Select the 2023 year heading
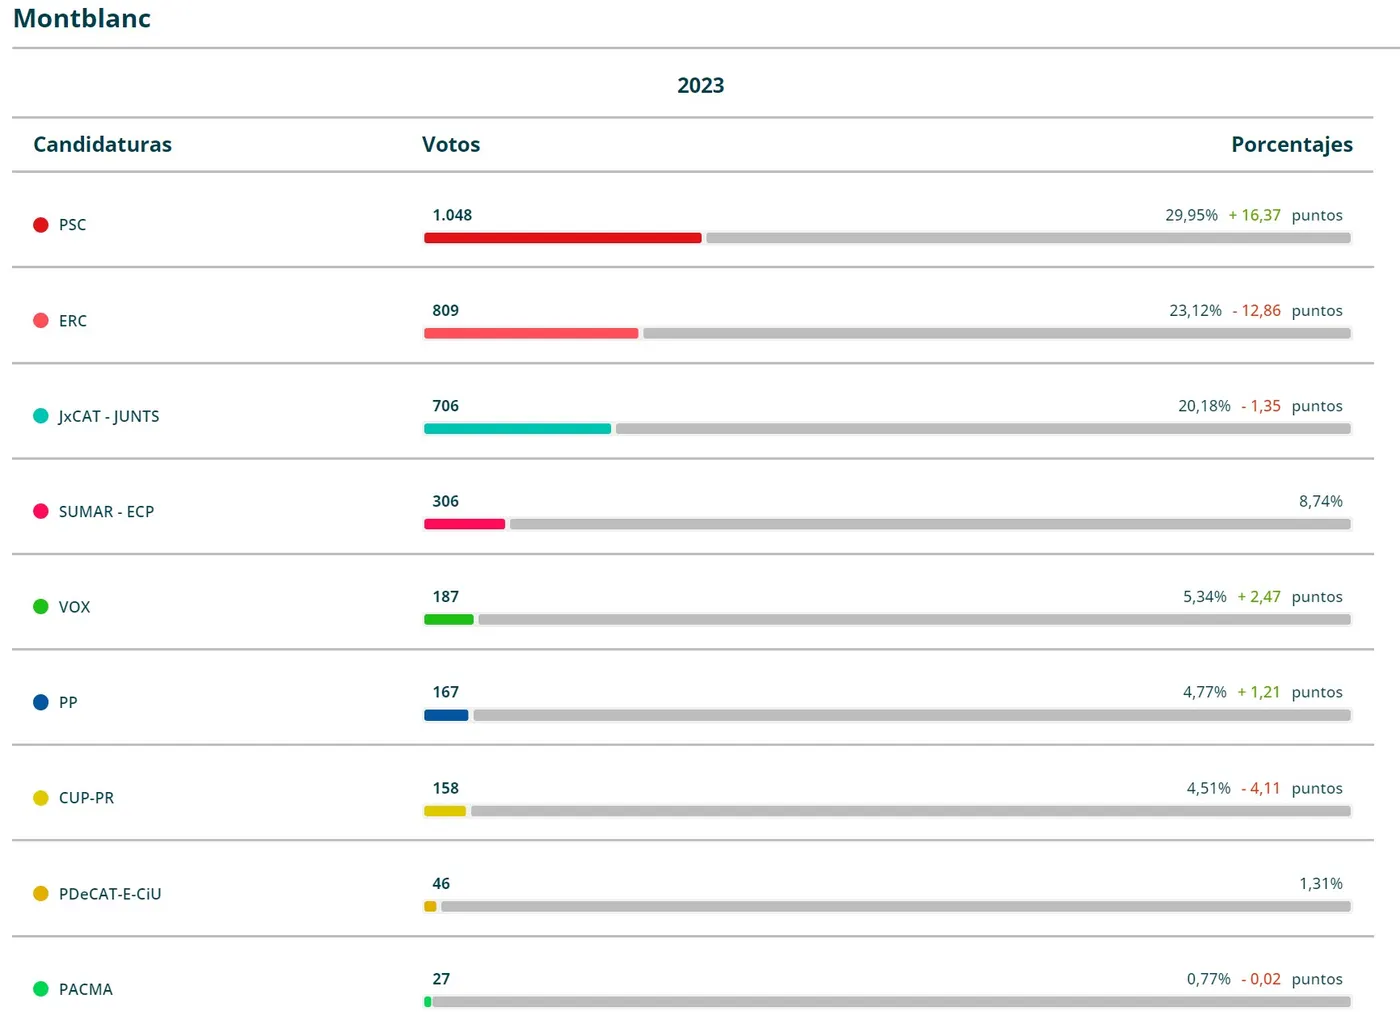Image resolution: width=1400 pixels, height=1036 pixels. (700, 85)
